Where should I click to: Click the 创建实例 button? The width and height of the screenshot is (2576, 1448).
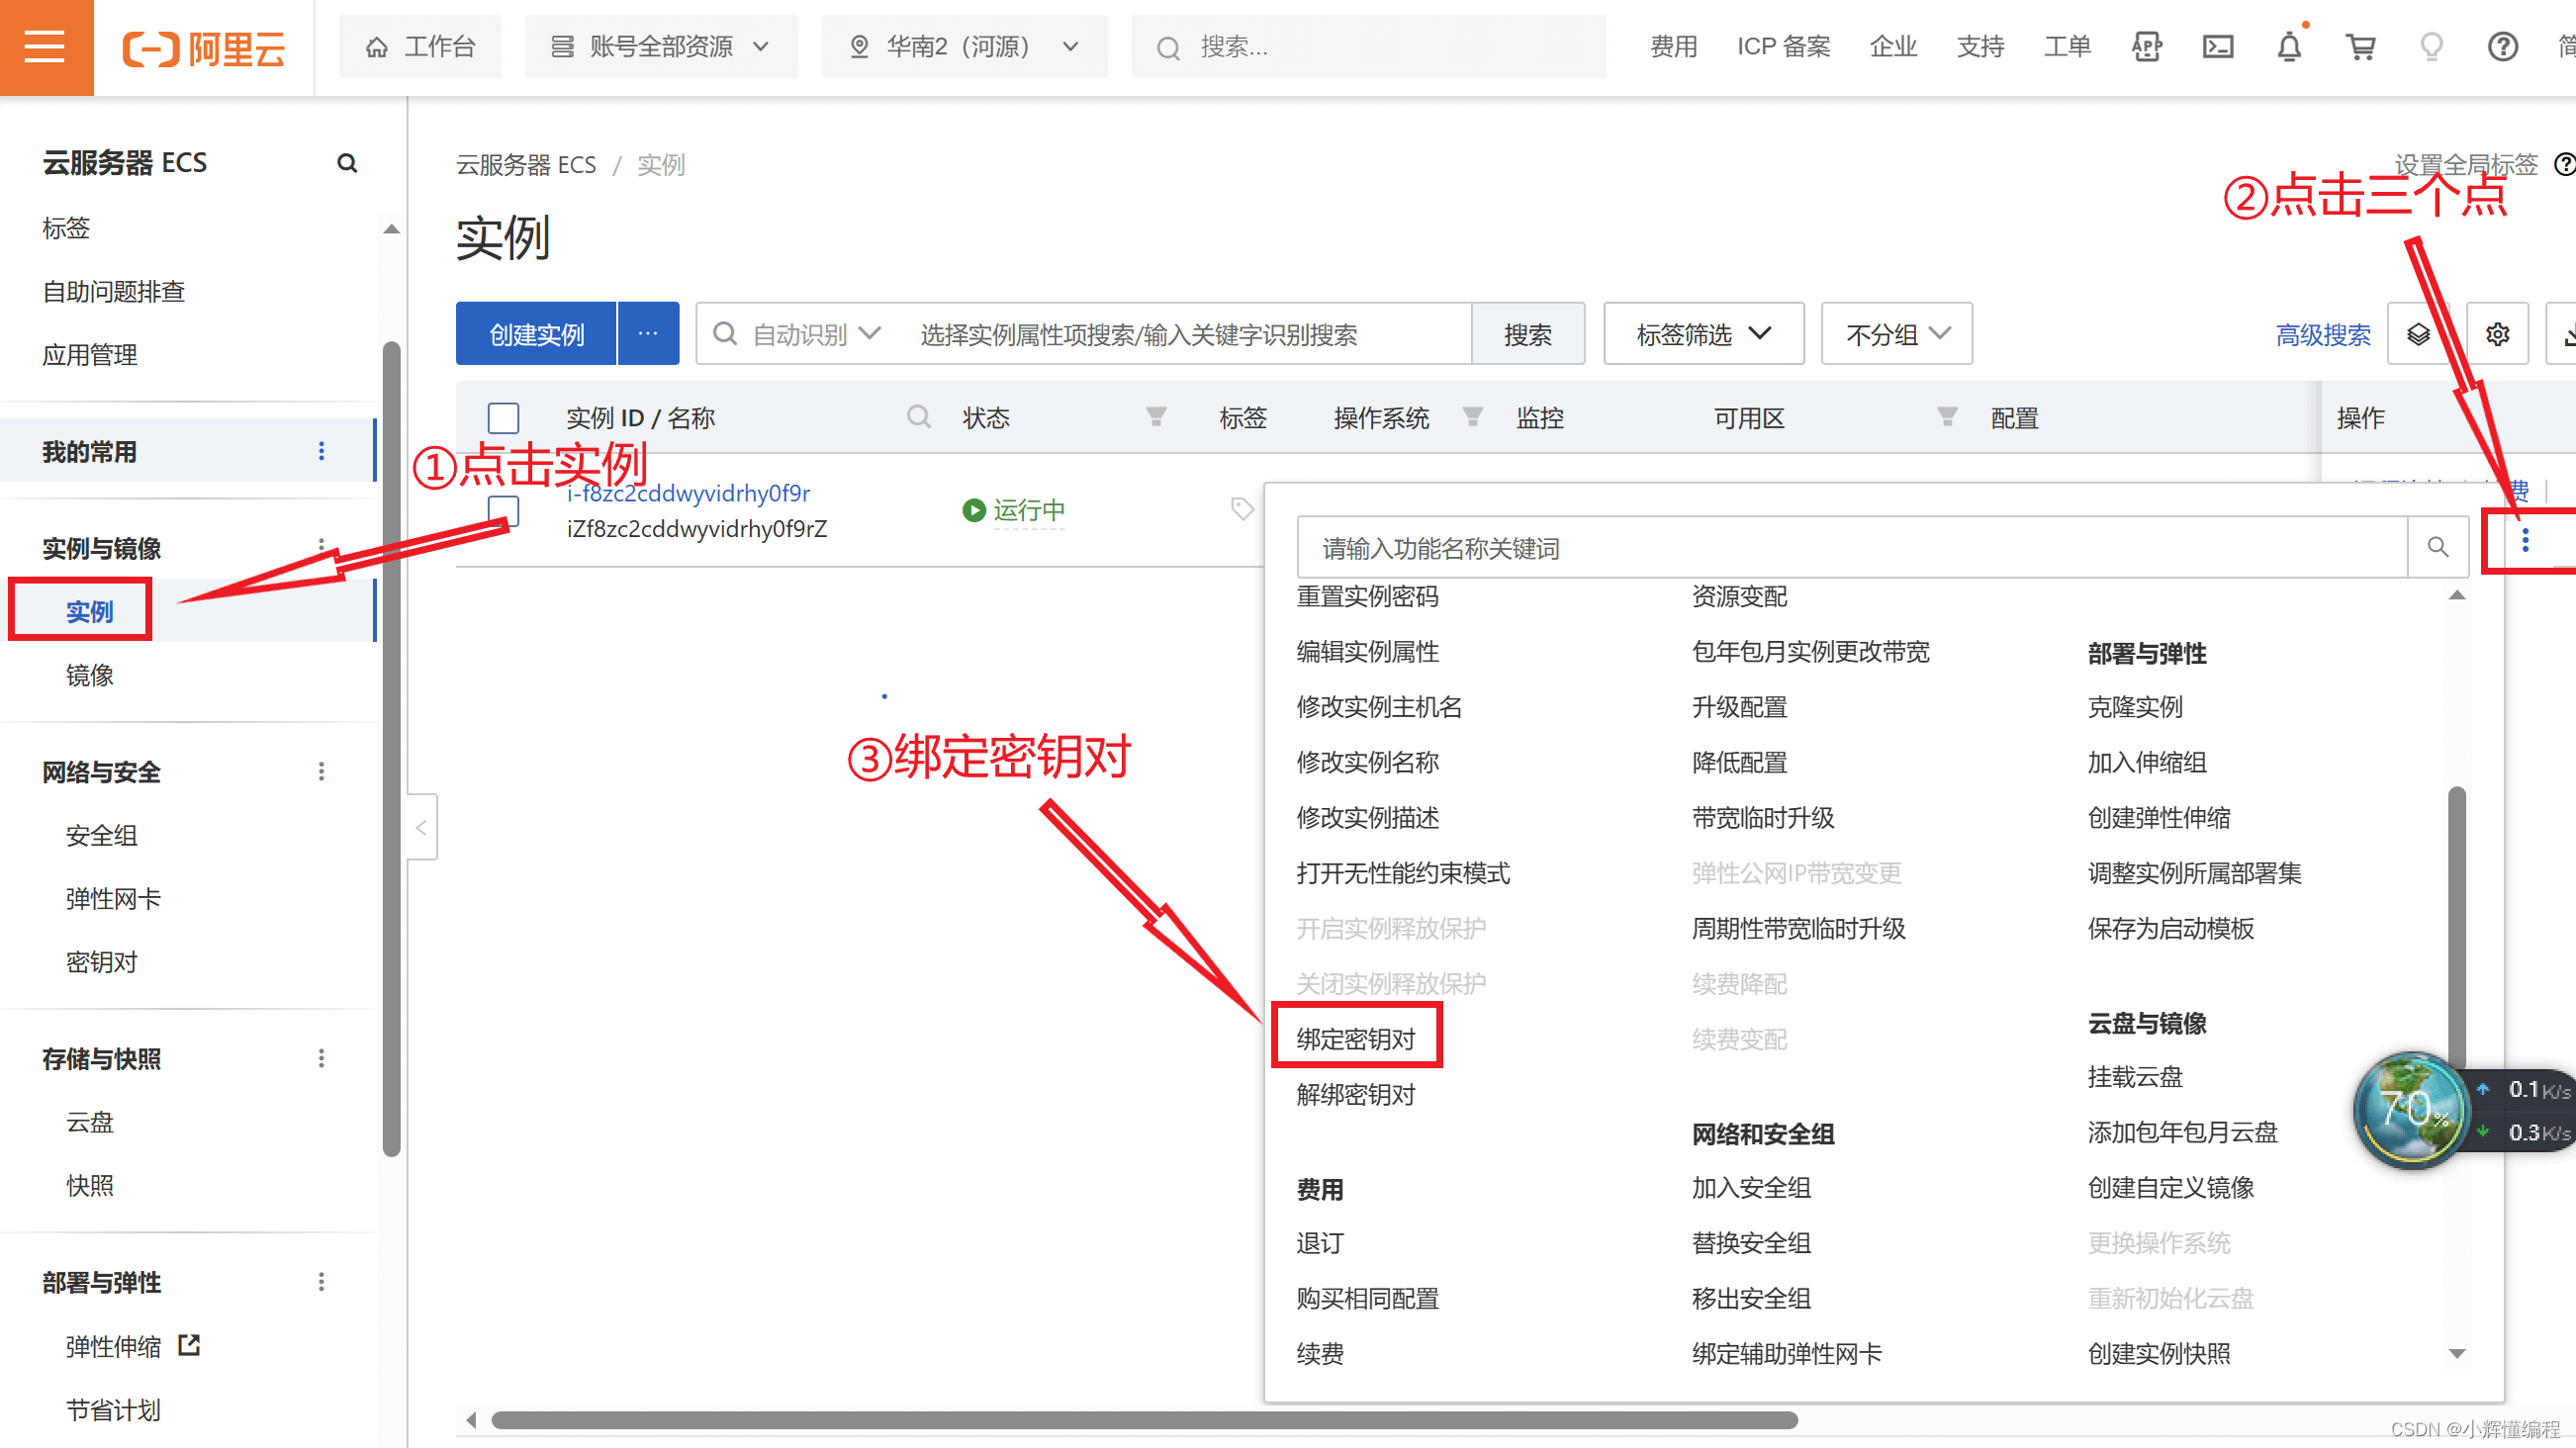[x=536, y=334]
